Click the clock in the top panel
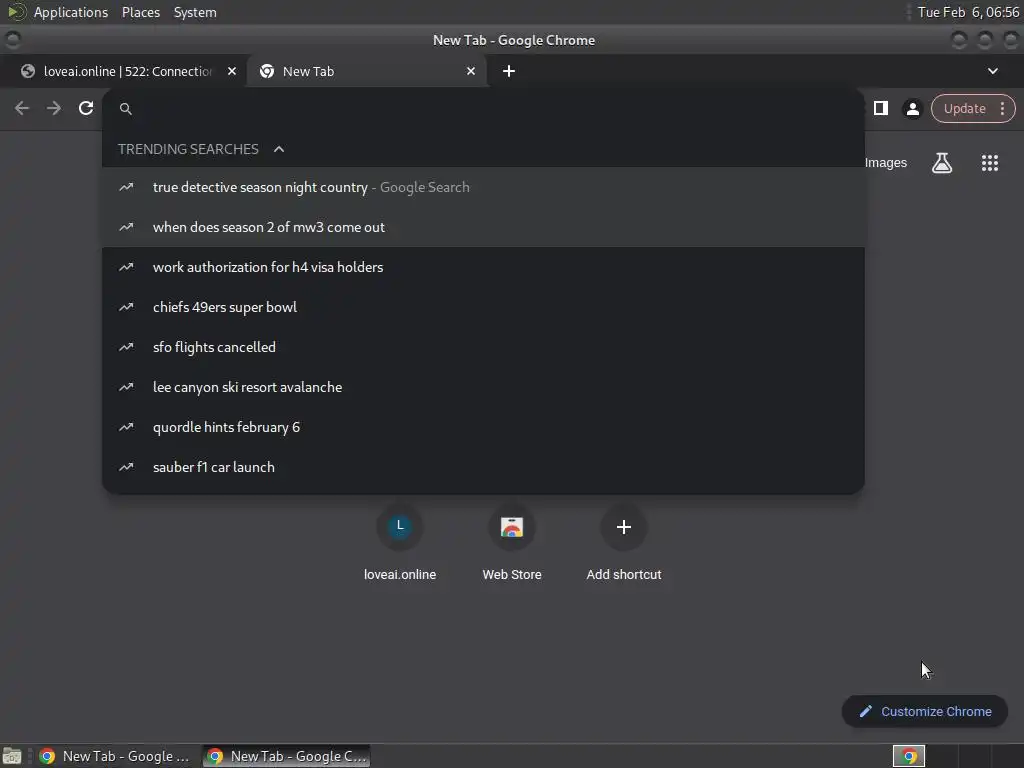1024x768 pixels. 968,12
